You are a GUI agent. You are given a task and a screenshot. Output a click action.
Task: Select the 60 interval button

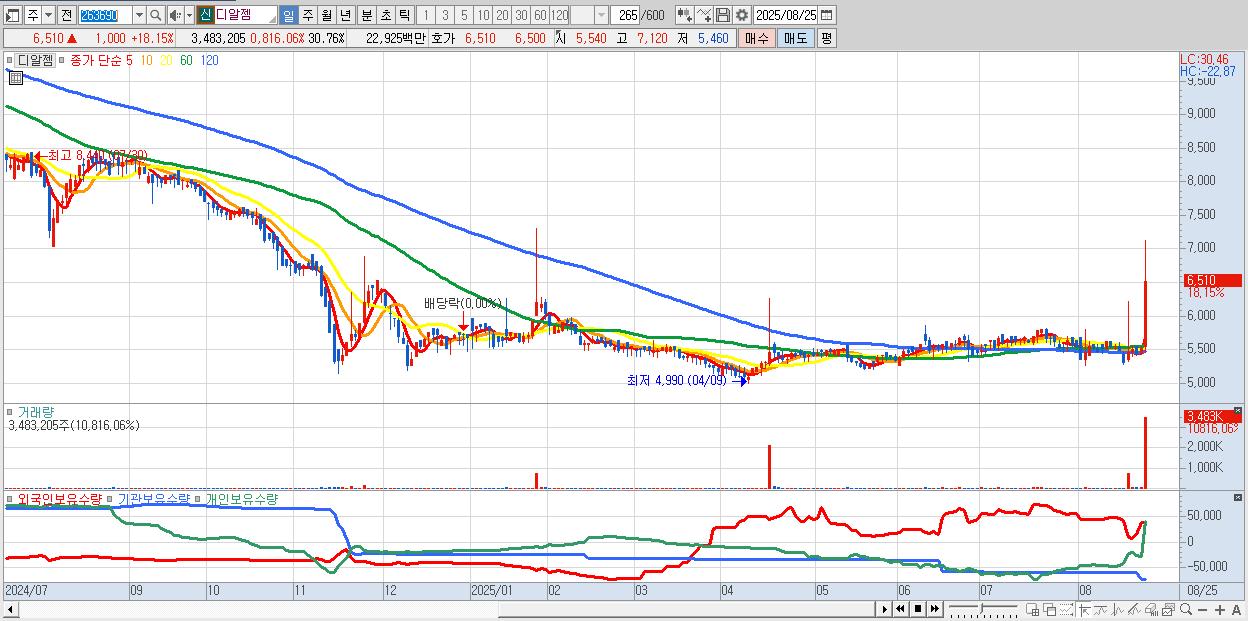pyautogui.click(x=540, y=15)
